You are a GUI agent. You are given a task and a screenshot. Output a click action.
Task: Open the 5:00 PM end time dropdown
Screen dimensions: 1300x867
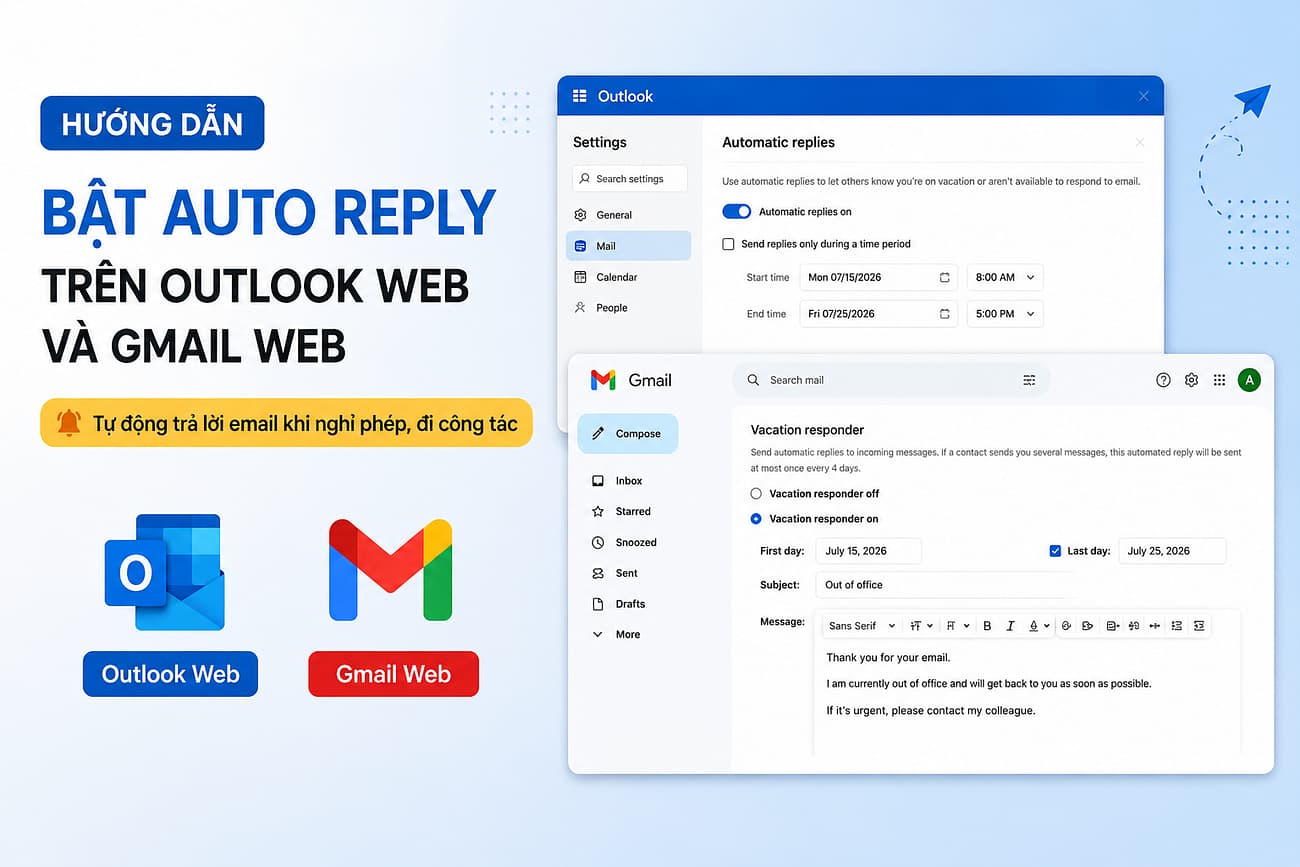(1005, 314)
